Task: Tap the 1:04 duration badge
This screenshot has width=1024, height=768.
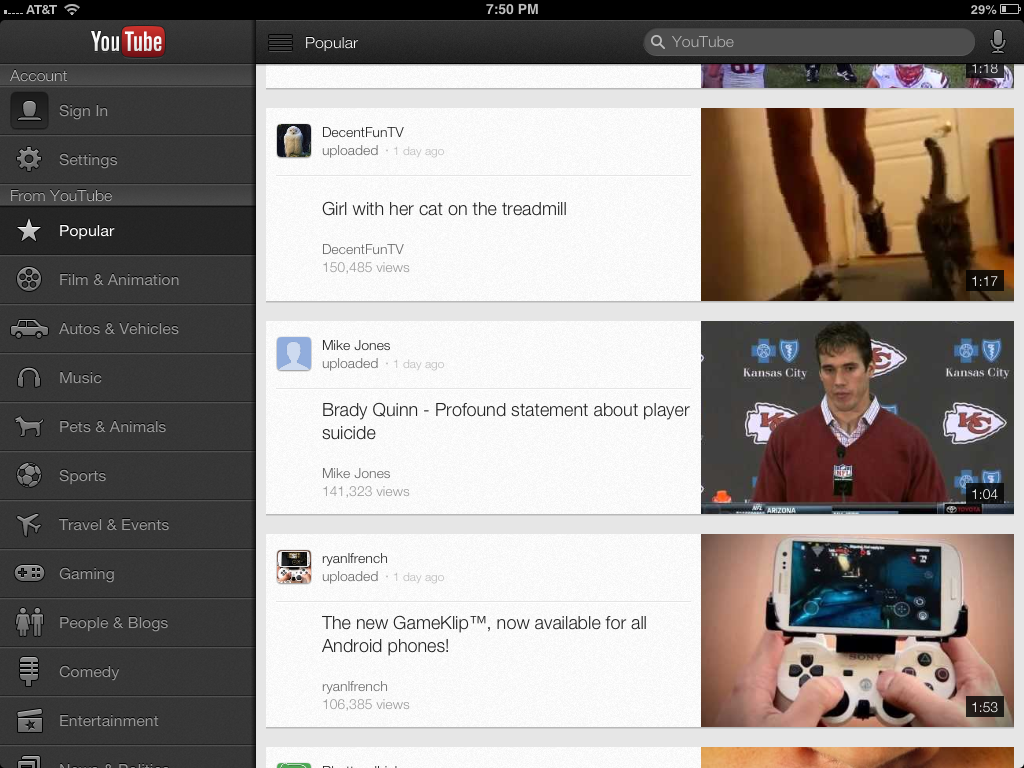Action: (984, 494)
